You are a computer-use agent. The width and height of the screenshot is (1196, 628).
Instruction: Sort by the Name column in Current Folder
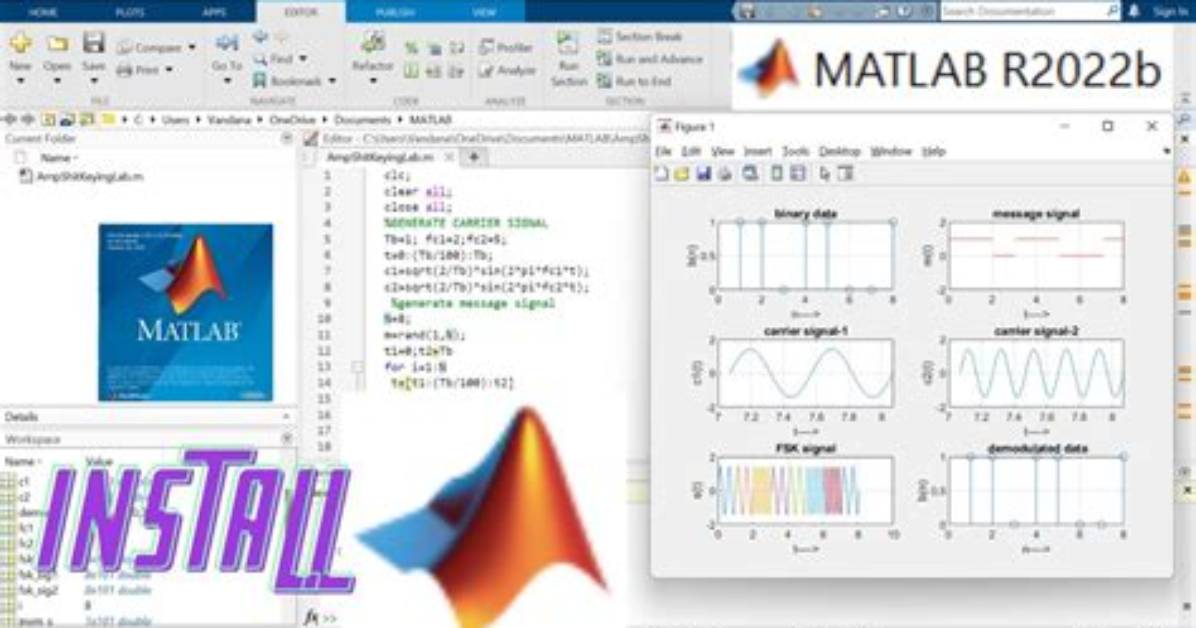point(59,158)
